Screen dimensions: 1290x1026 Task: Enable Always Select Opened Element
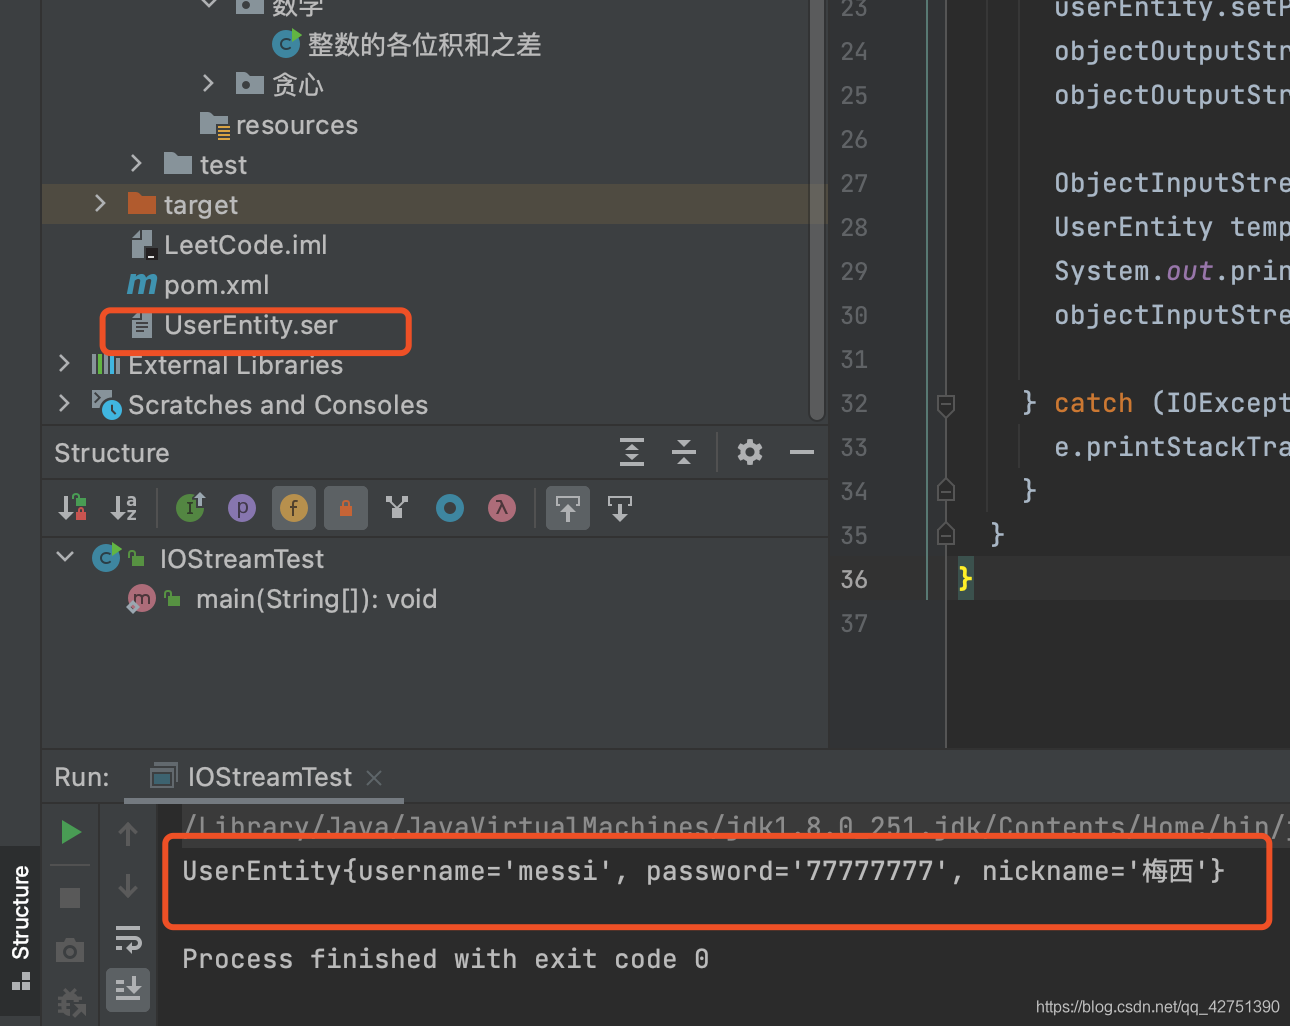tap(568, 508)
